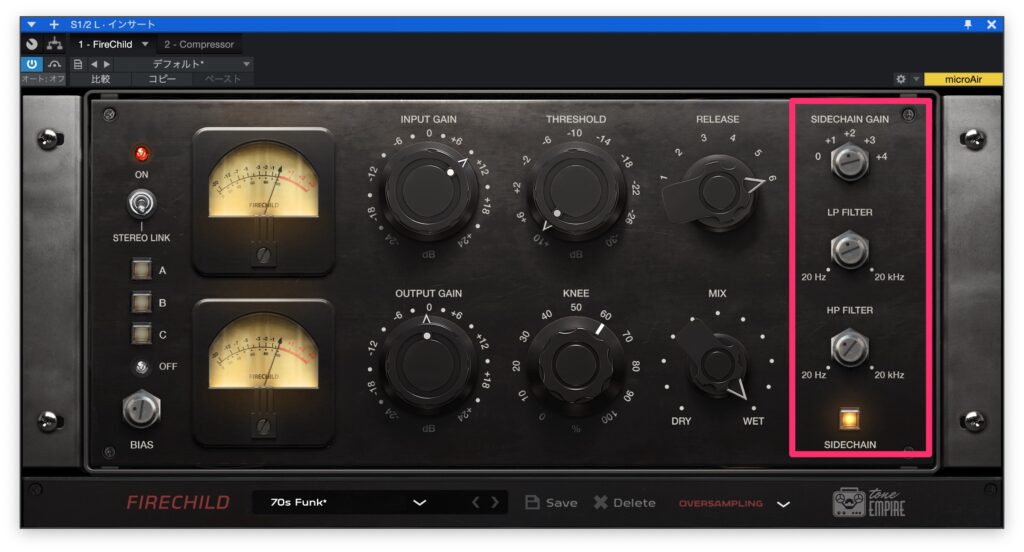Pin the plugin window with pin icon
The image size is (1024, 552).
968,24
